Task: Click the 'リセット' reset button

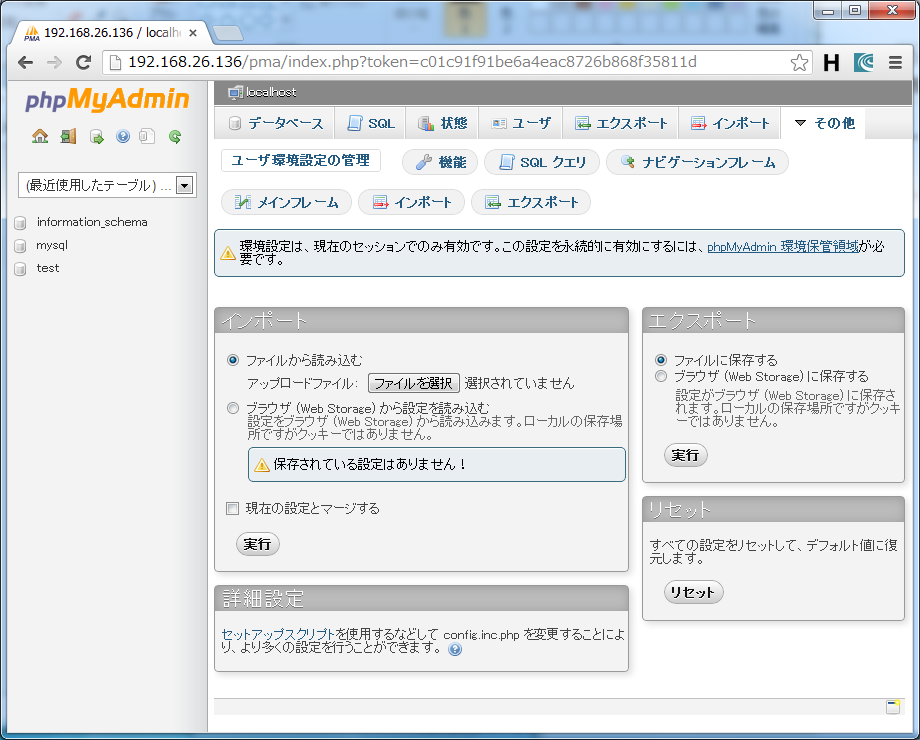Action: pyautogui.click(x=693, y=592)
